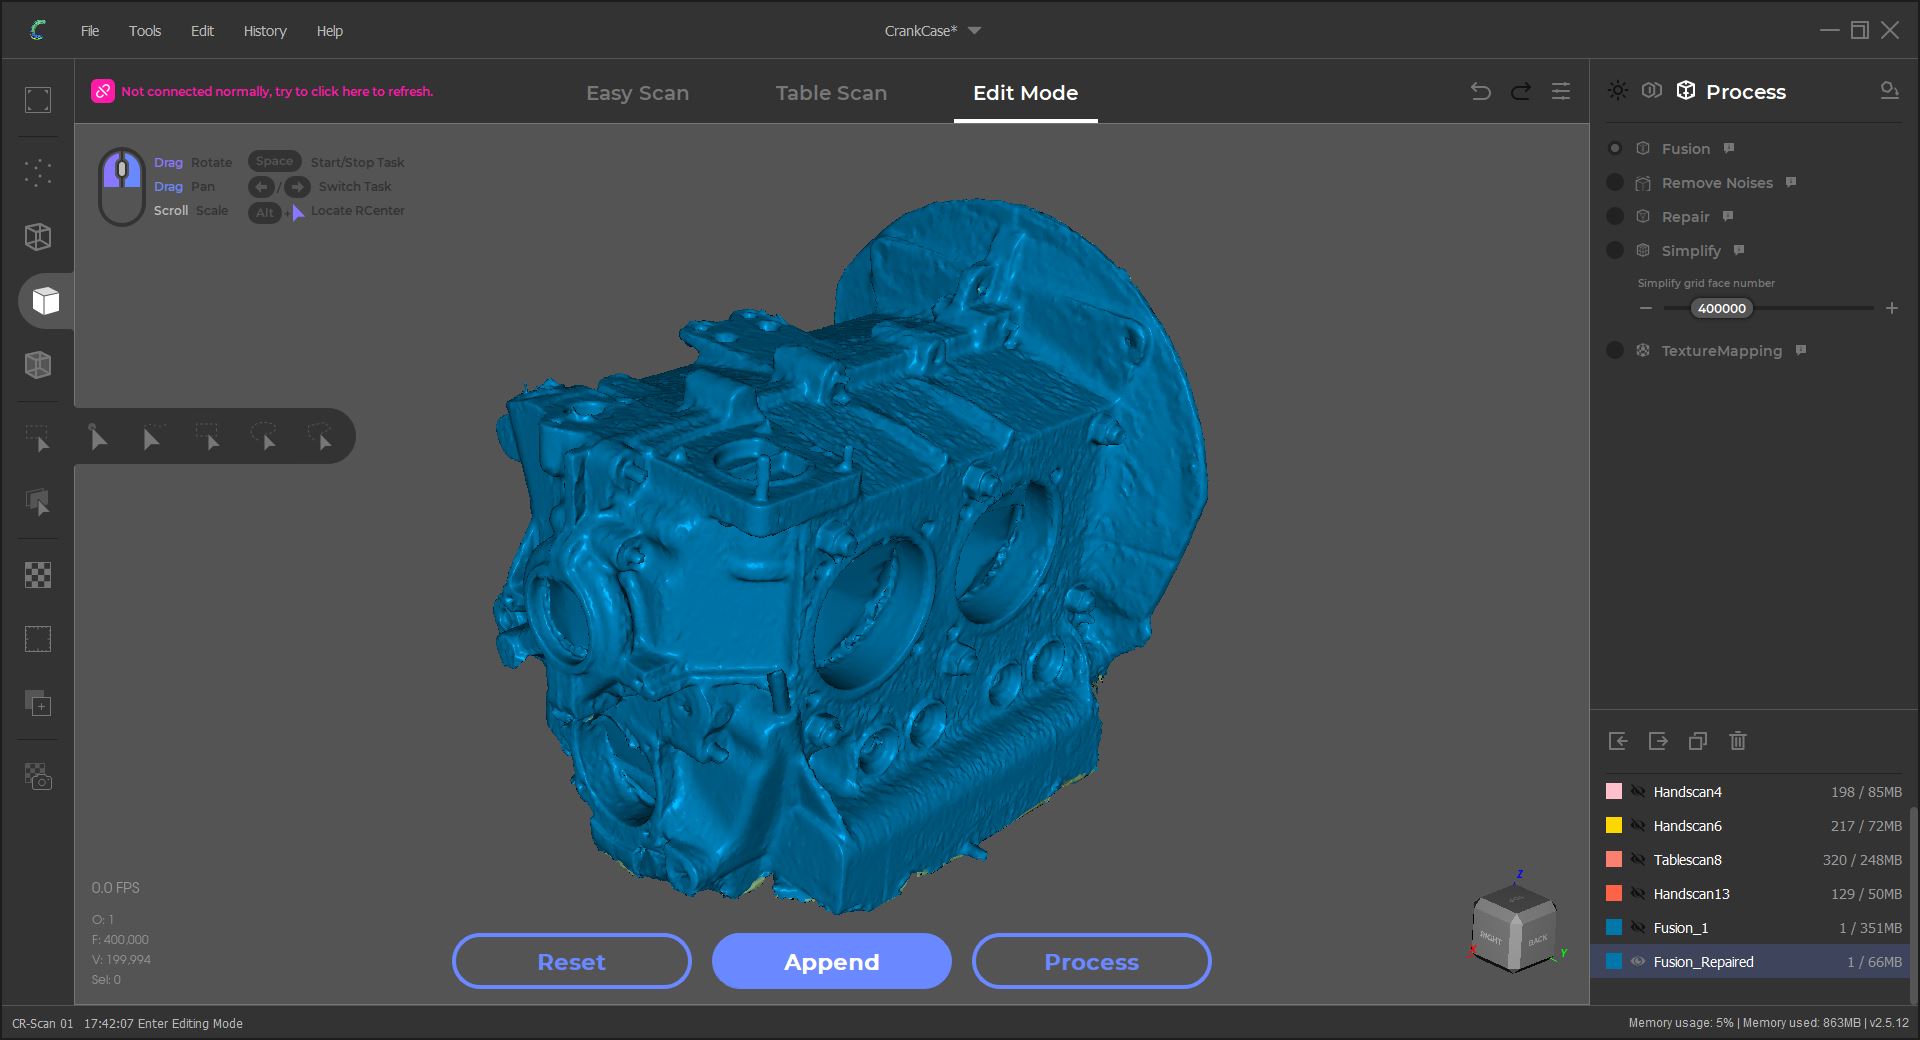
Task: Switch to the Table Scan tab
Action: click(831, 93)
